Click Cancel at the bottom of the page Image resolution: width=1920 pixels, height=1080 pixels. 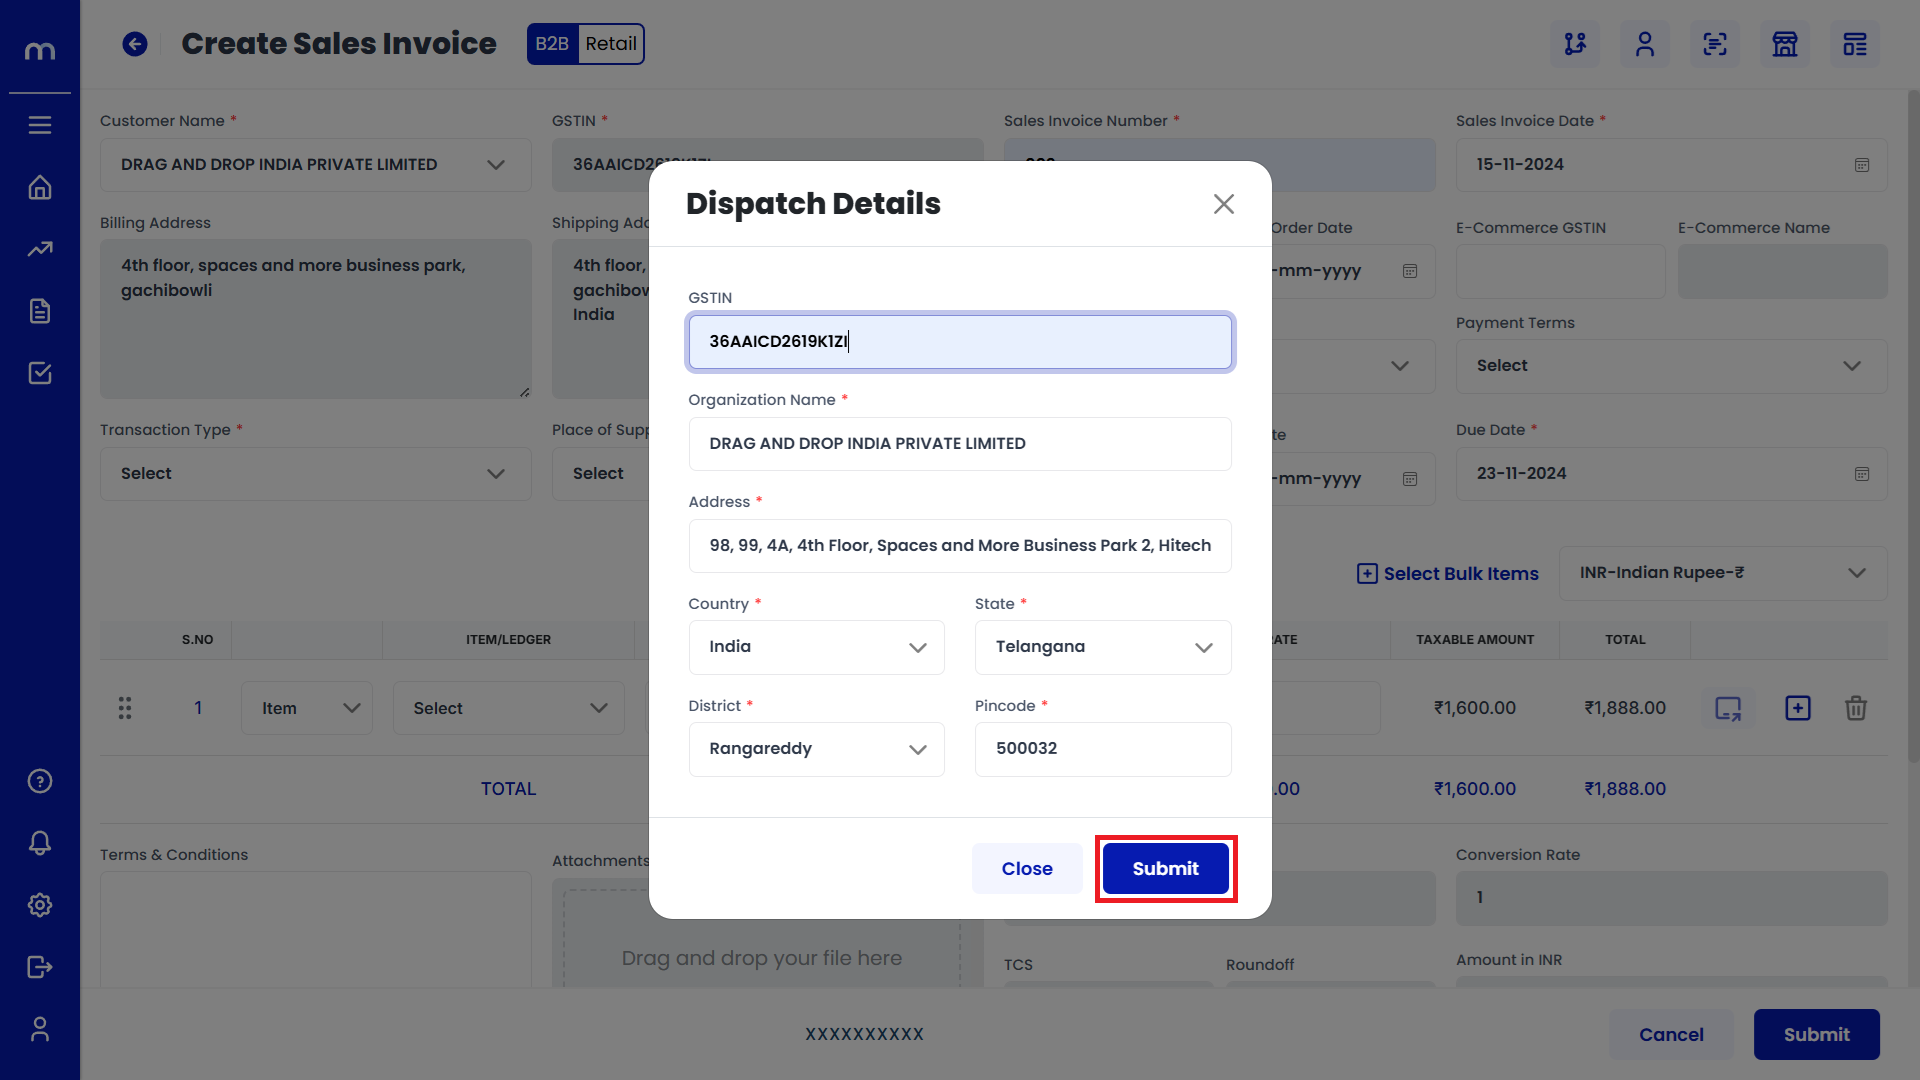point(1671,1035)
